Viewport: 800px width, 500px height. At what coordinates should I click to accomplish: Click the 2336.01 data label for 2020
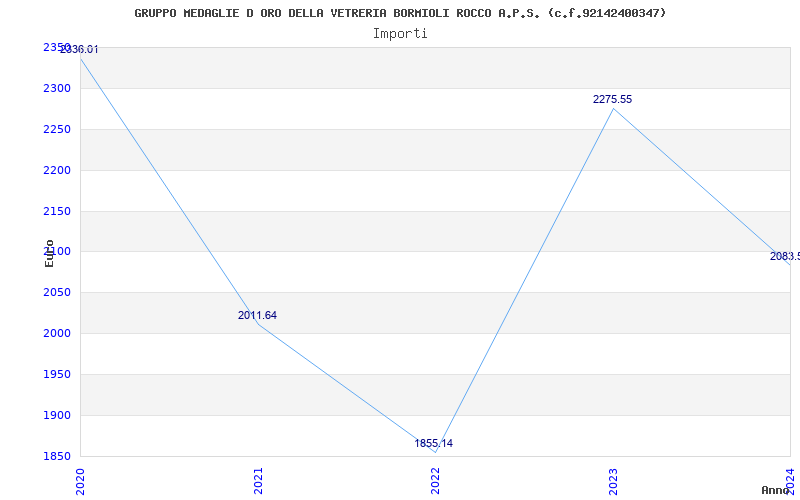79,49
